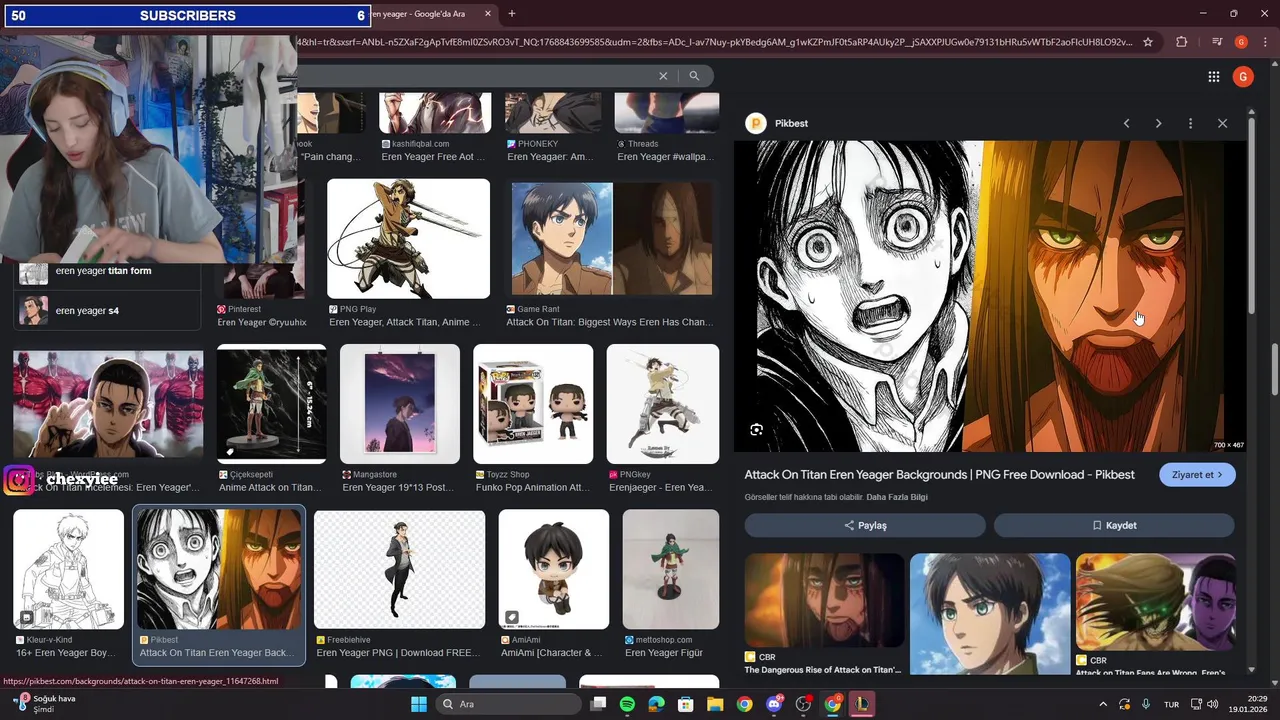1280x720 pixels.
Task: Open Google account avatar on the page
Action: [x=1243, y=77]
